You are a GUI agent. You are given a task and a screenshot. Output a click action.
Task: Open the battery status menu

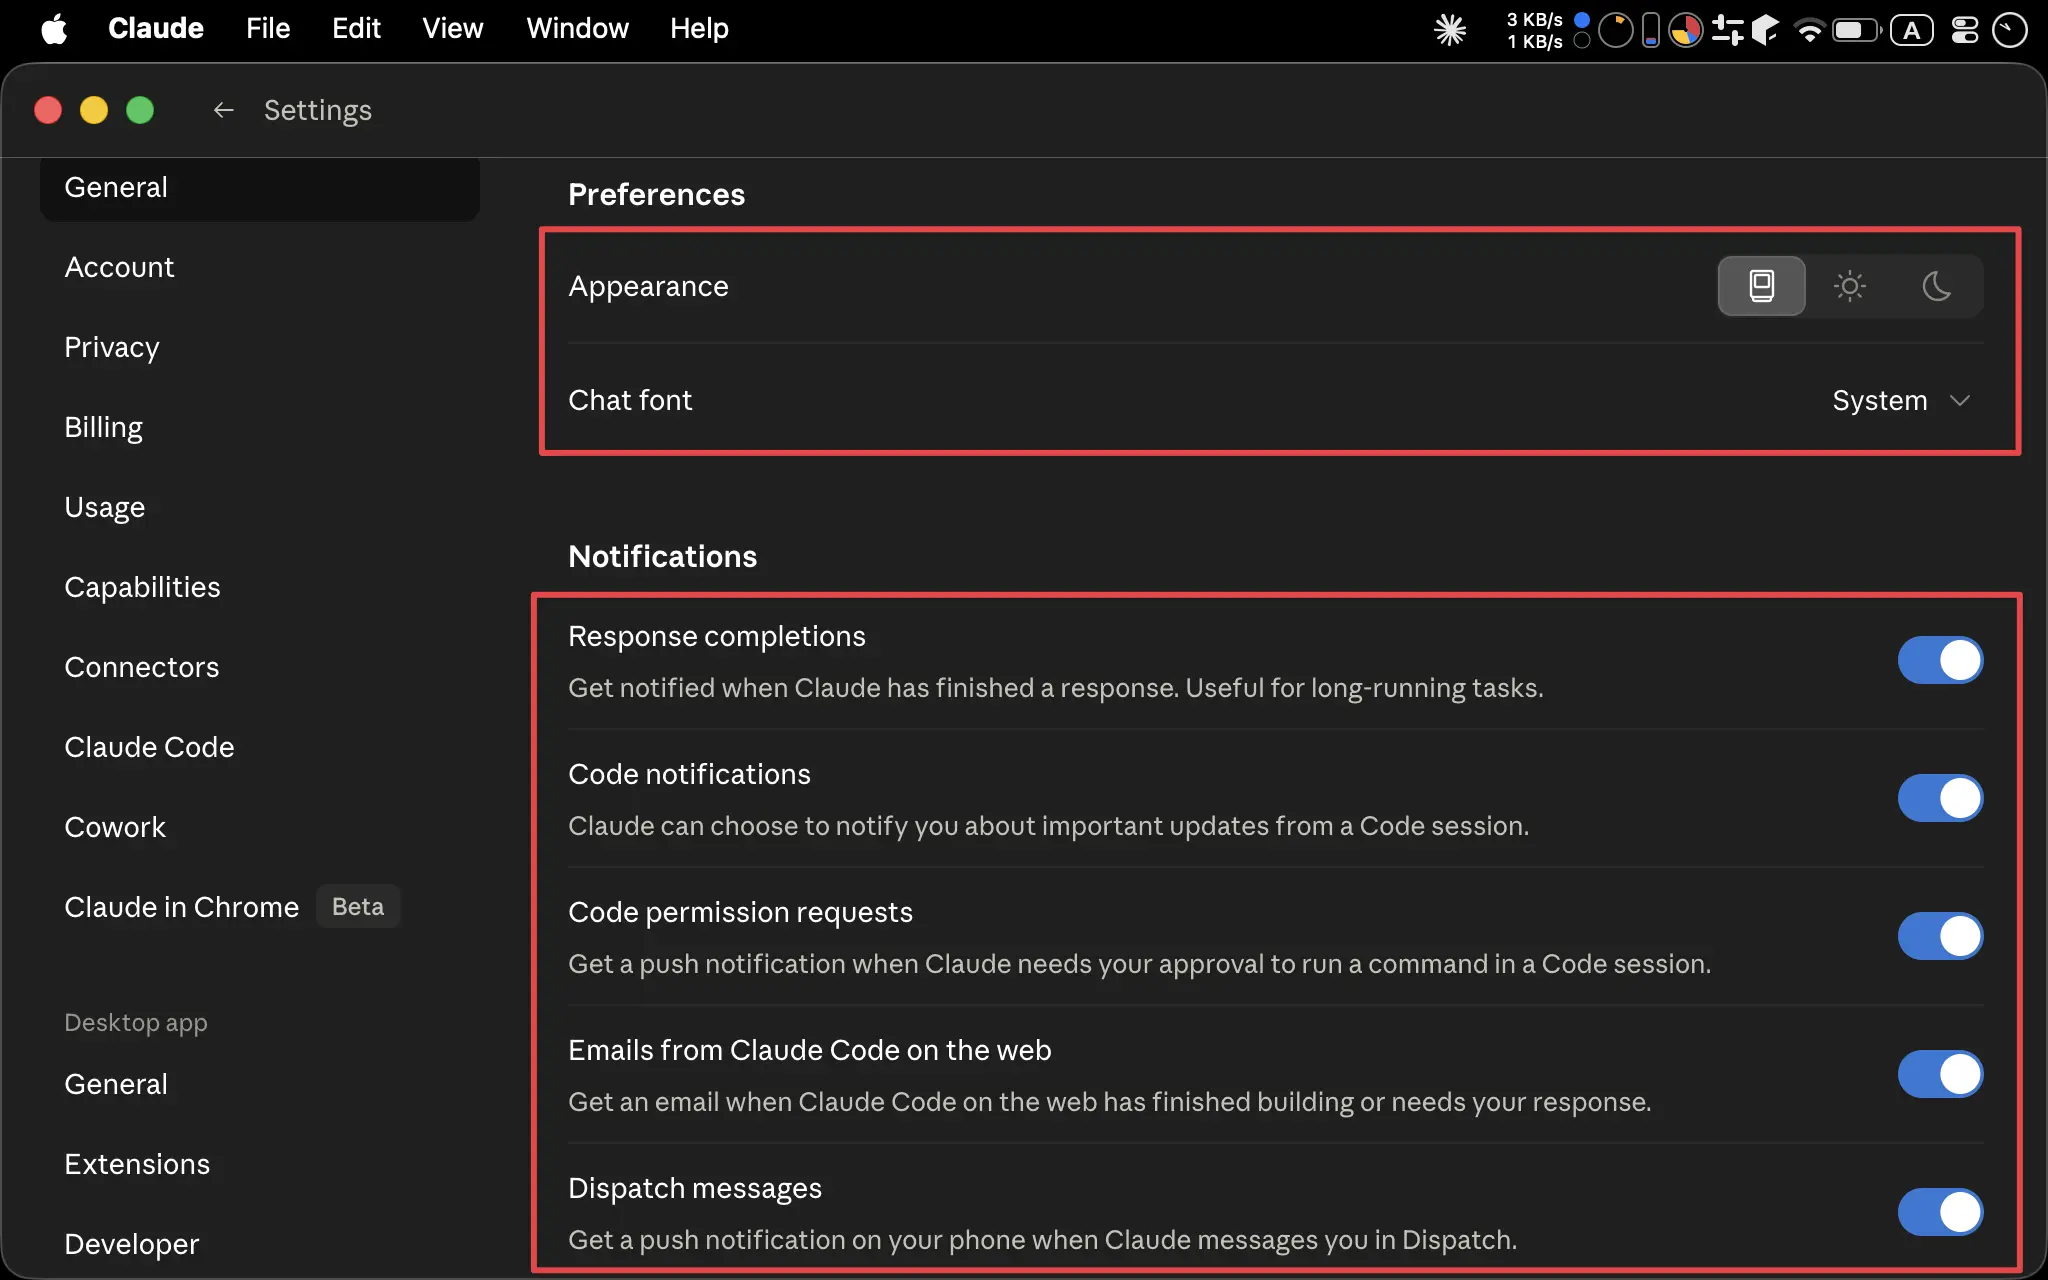[1857, 30]
